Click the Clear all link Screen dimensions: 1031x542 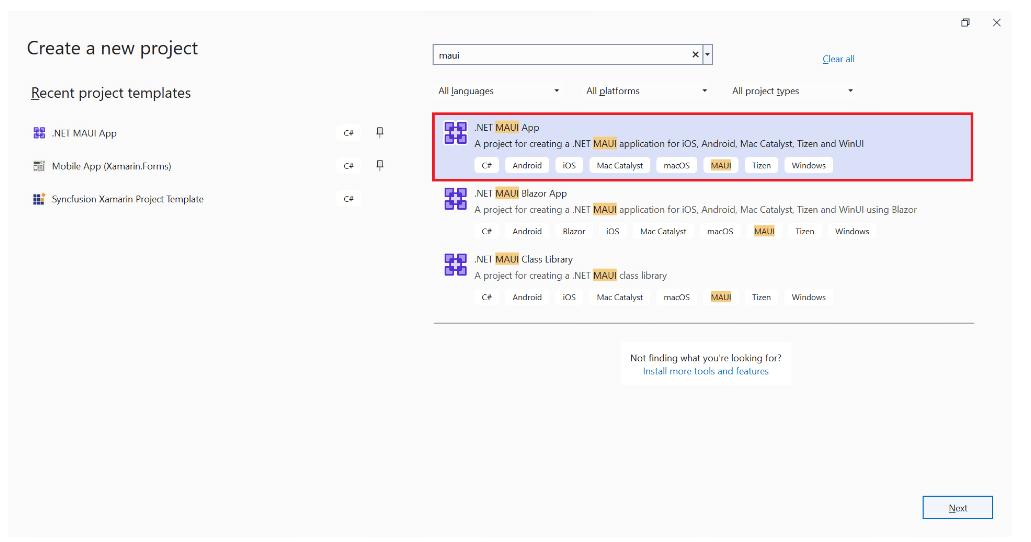click(838, 59)
